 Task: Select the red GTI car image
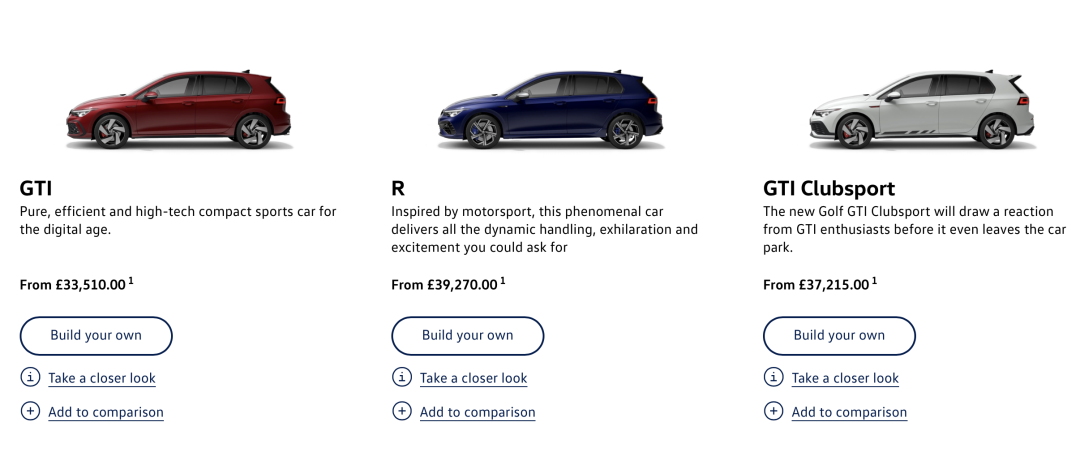point(179,110)
